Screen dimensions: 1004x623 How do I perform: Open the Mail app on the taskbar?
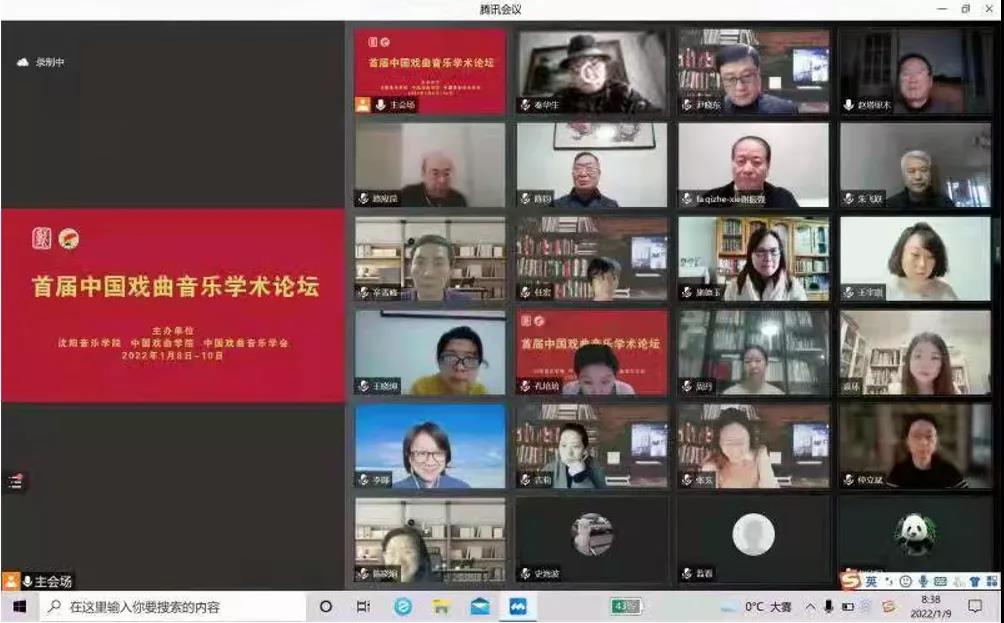coord(480,607)
